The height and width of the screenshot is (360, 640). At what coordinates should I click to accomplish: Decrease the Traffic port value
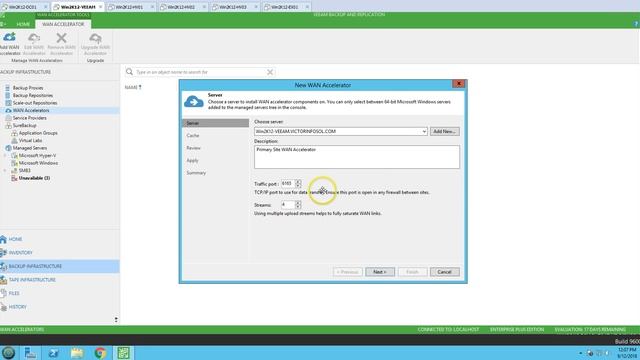point(298,186)
